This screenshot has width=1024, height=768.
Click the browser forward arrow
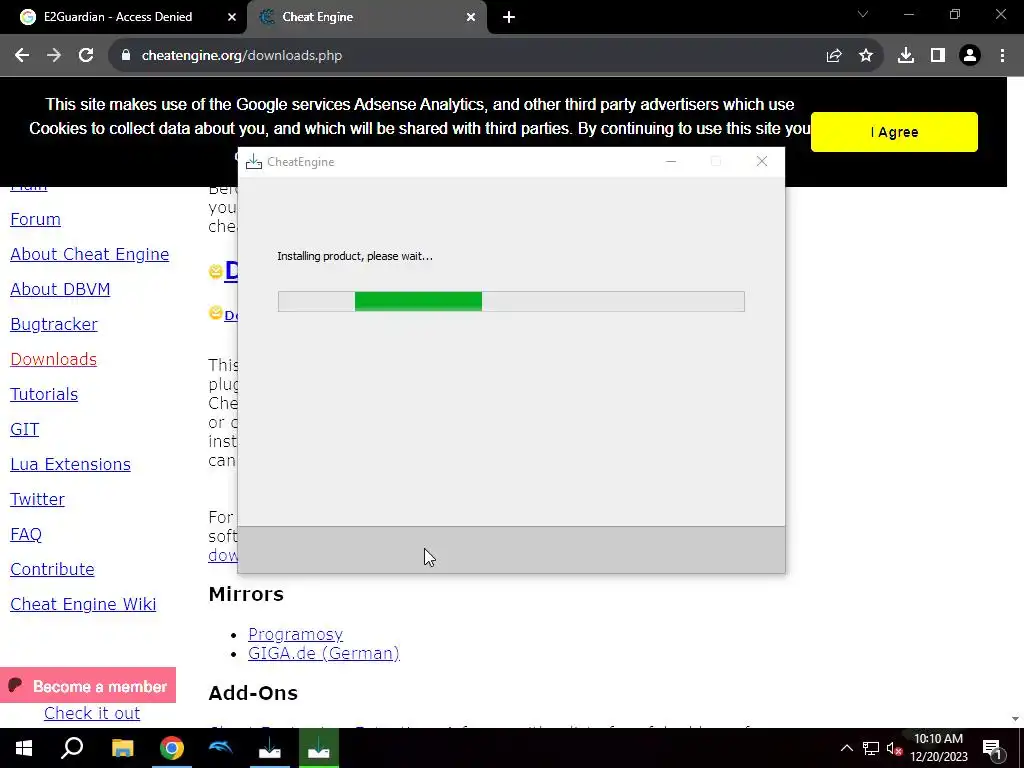(x=54, y=56)
